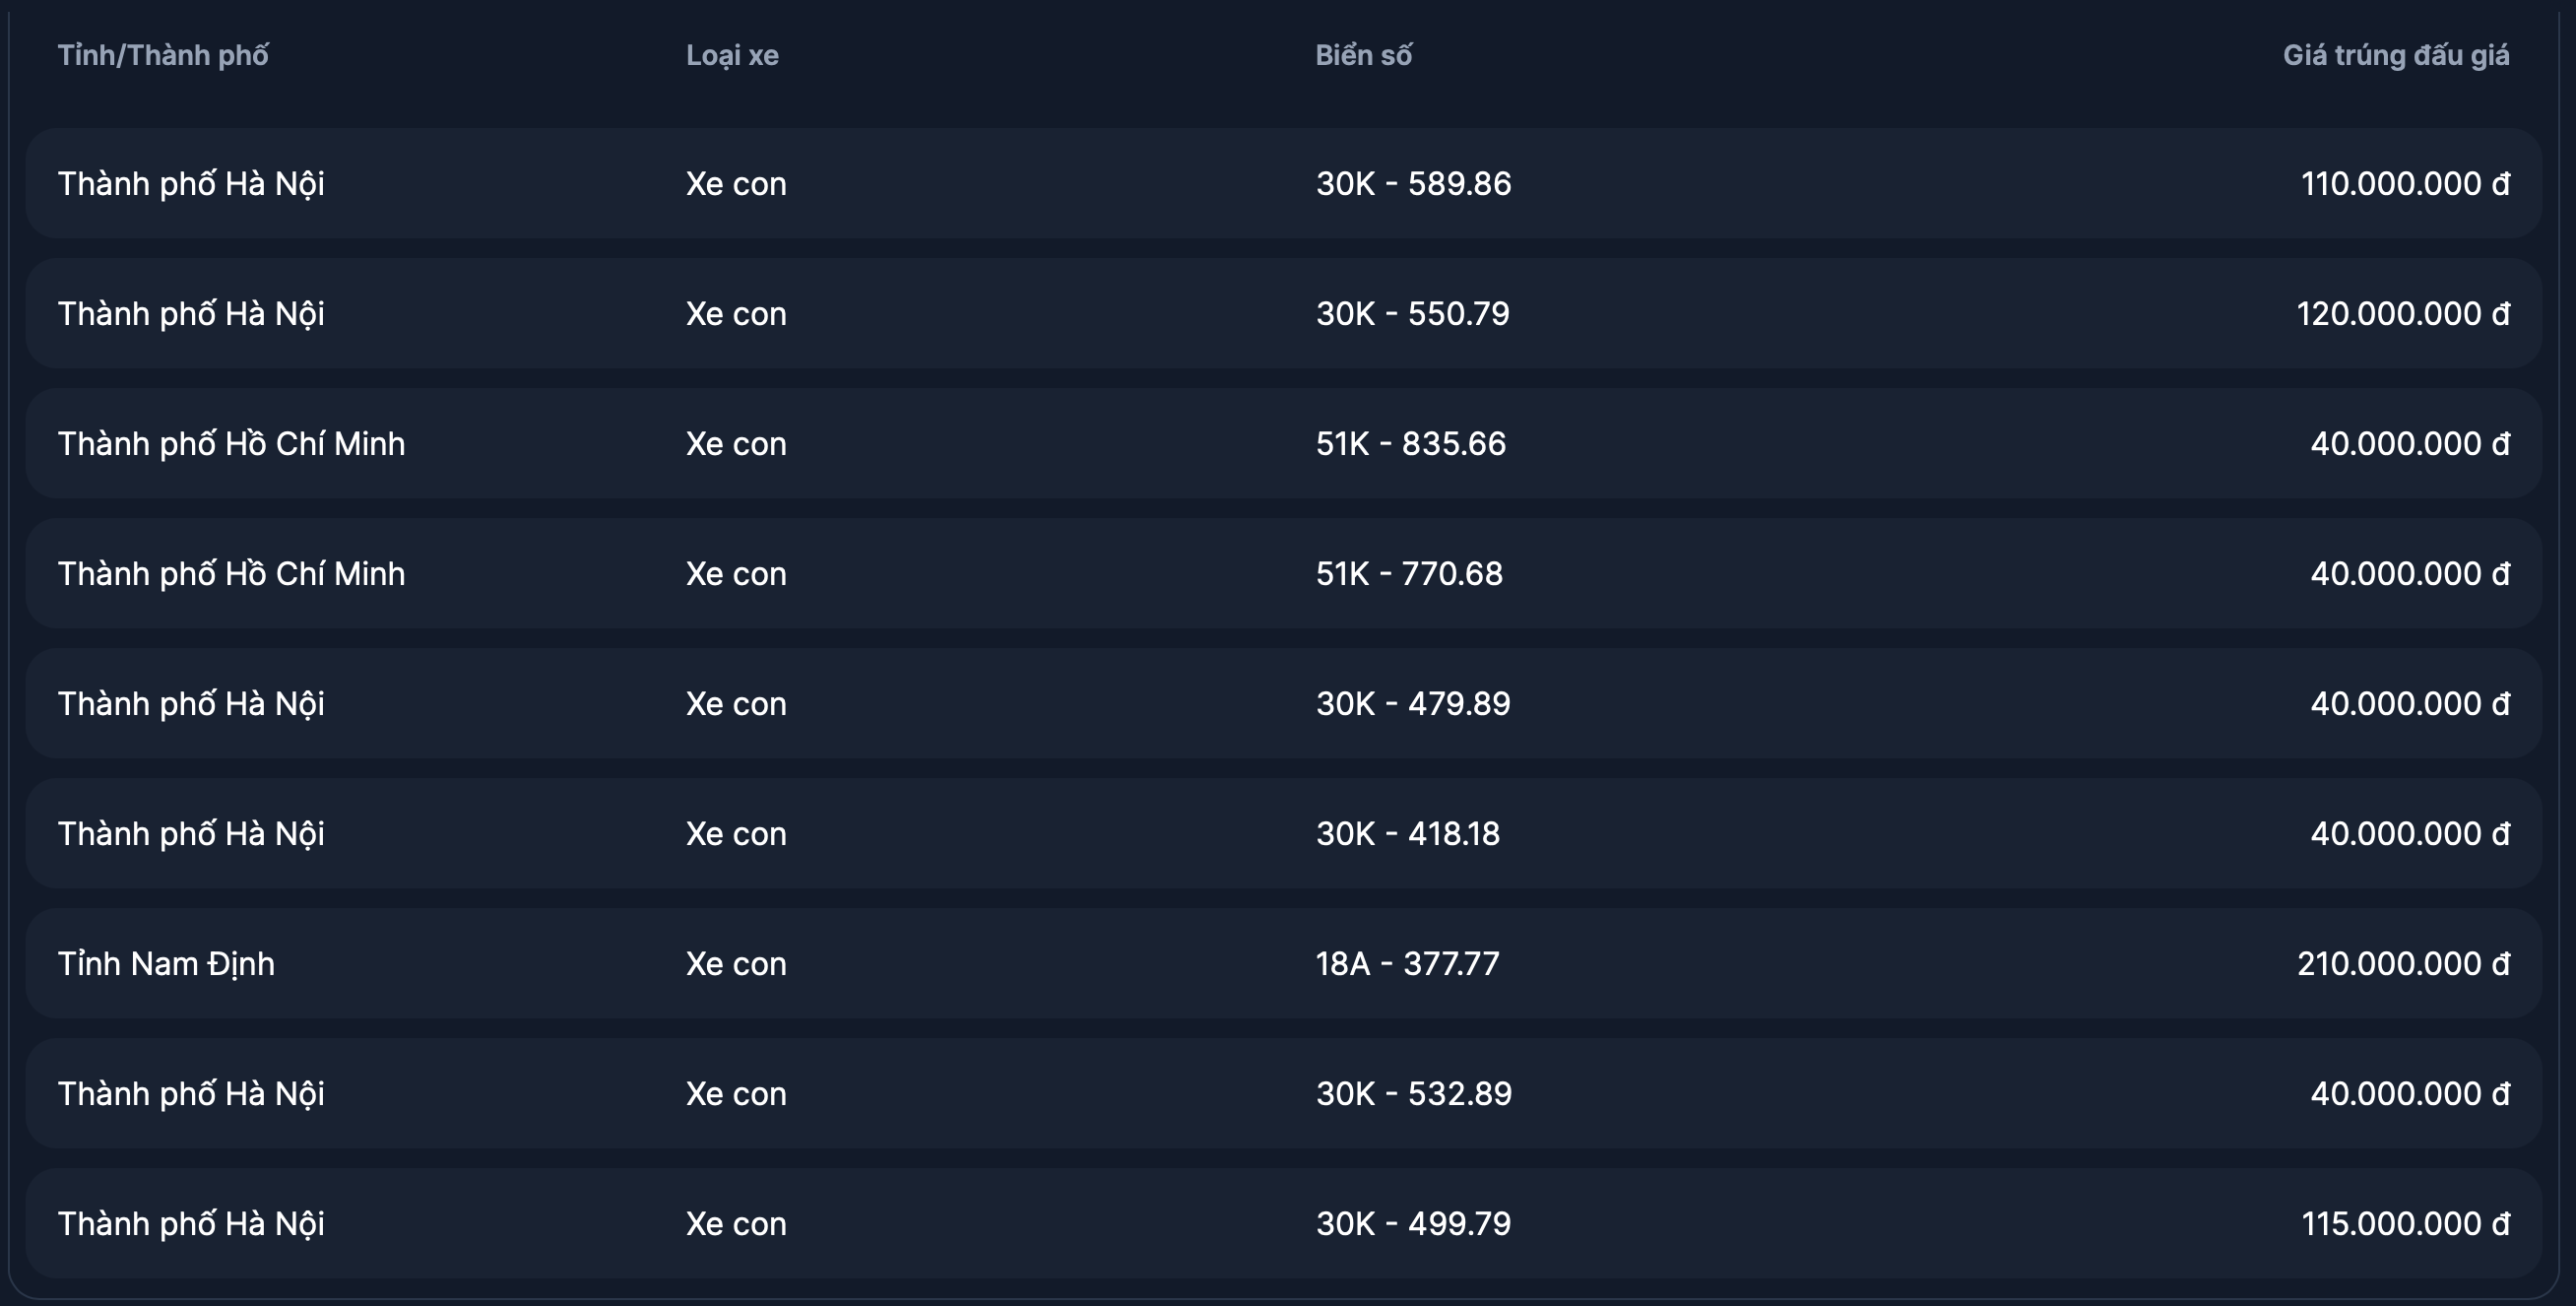Click Xe con in the 18A - 377.77 row
The height and width of the screenshot is (1306, 2576).
pyautogui.click(x=736, y=964)
